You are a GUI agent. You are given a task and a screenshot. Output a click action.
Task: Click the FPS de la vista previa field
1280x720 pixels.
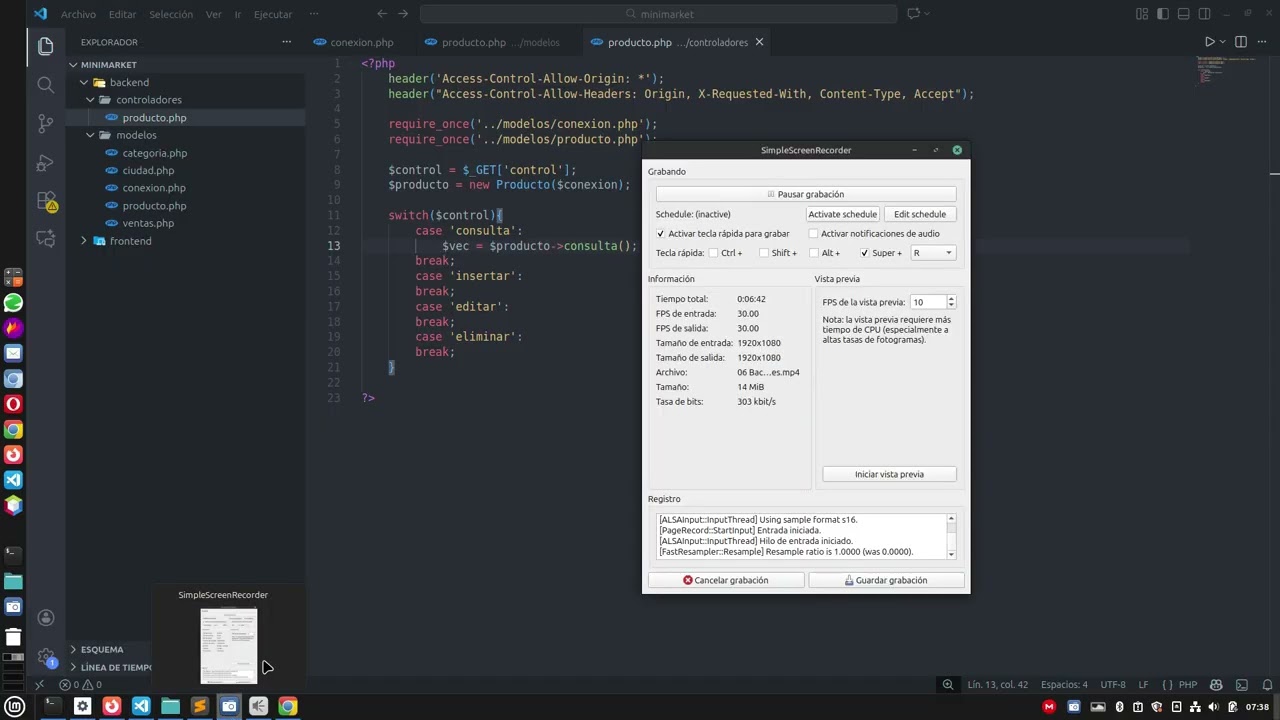click(927, 302)
